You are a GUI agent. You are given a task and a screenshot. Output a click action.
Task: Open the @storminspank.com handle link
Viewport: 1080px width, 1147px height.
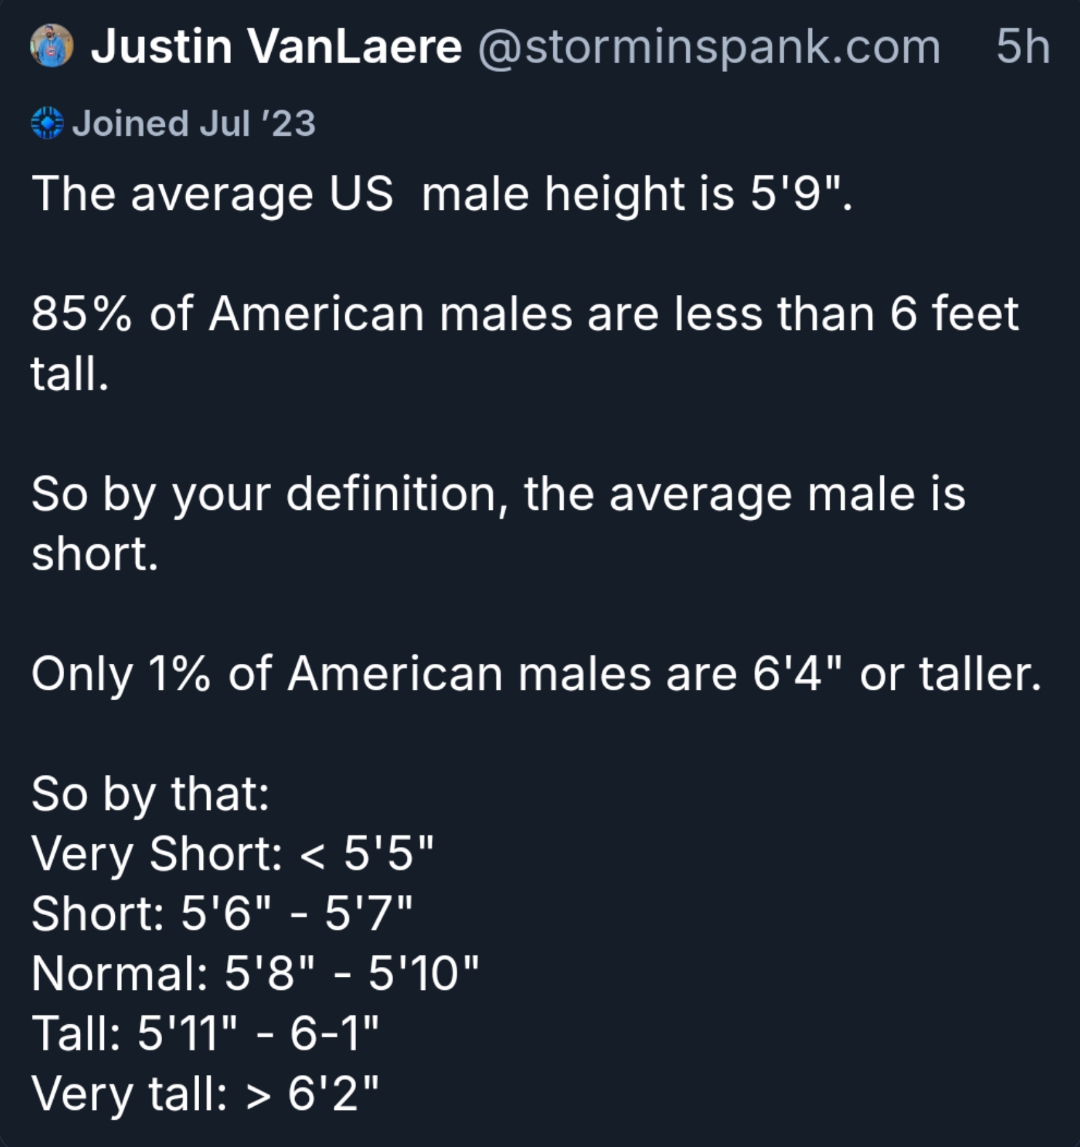[709, 47]
